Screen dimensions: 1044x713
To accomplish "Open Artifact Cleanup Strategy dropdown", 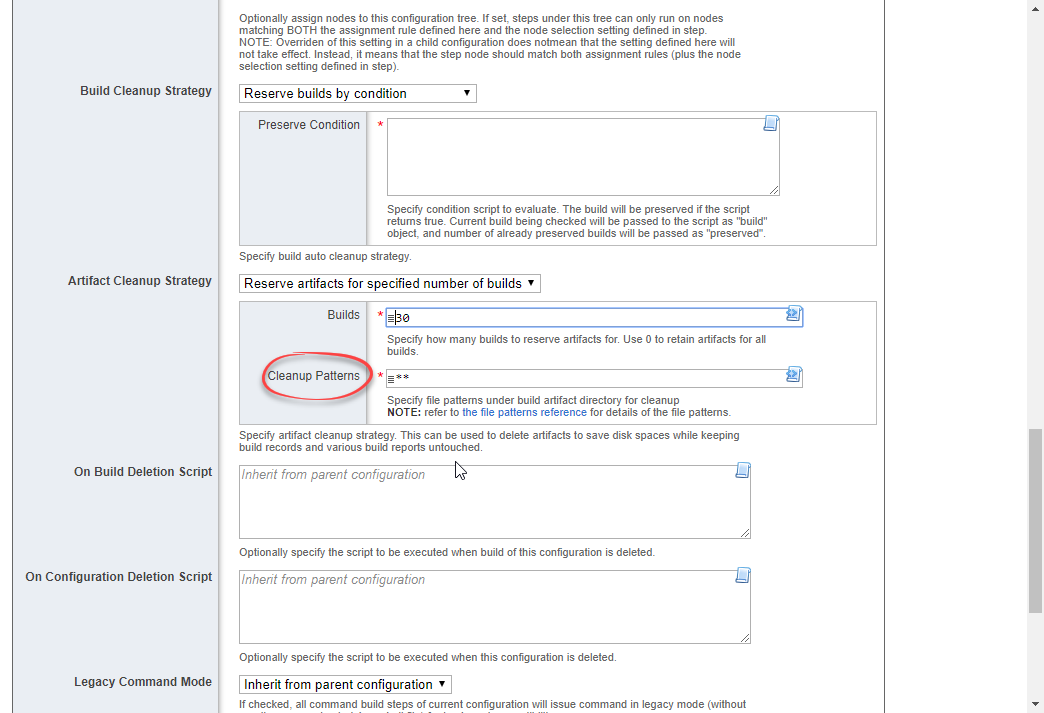I will tap(390, 284).
